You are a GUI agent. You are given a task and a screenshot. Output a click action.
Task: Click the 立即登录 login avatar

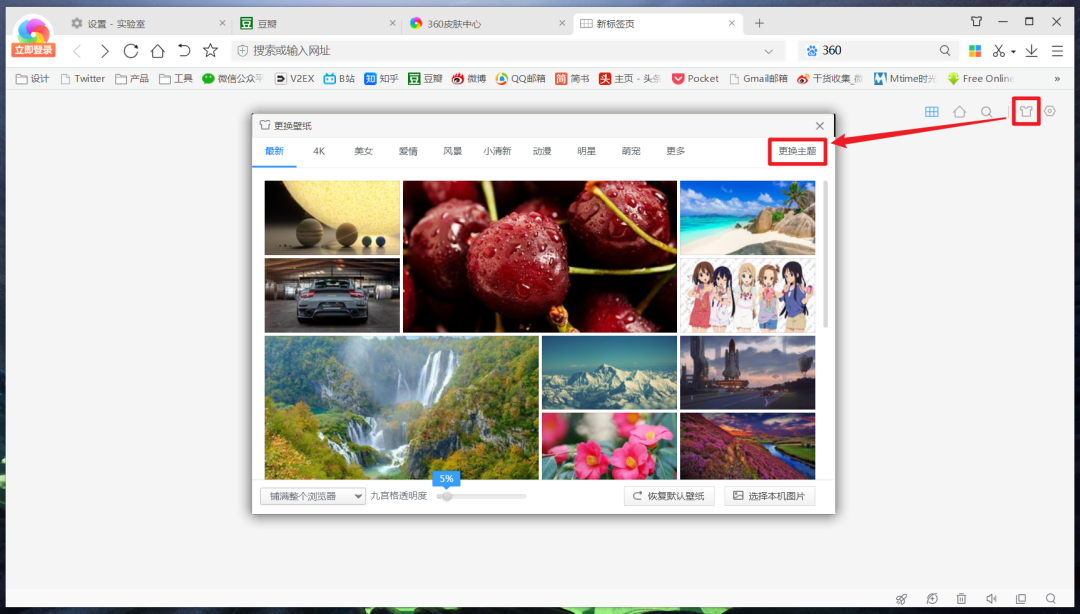coord(33,36)
